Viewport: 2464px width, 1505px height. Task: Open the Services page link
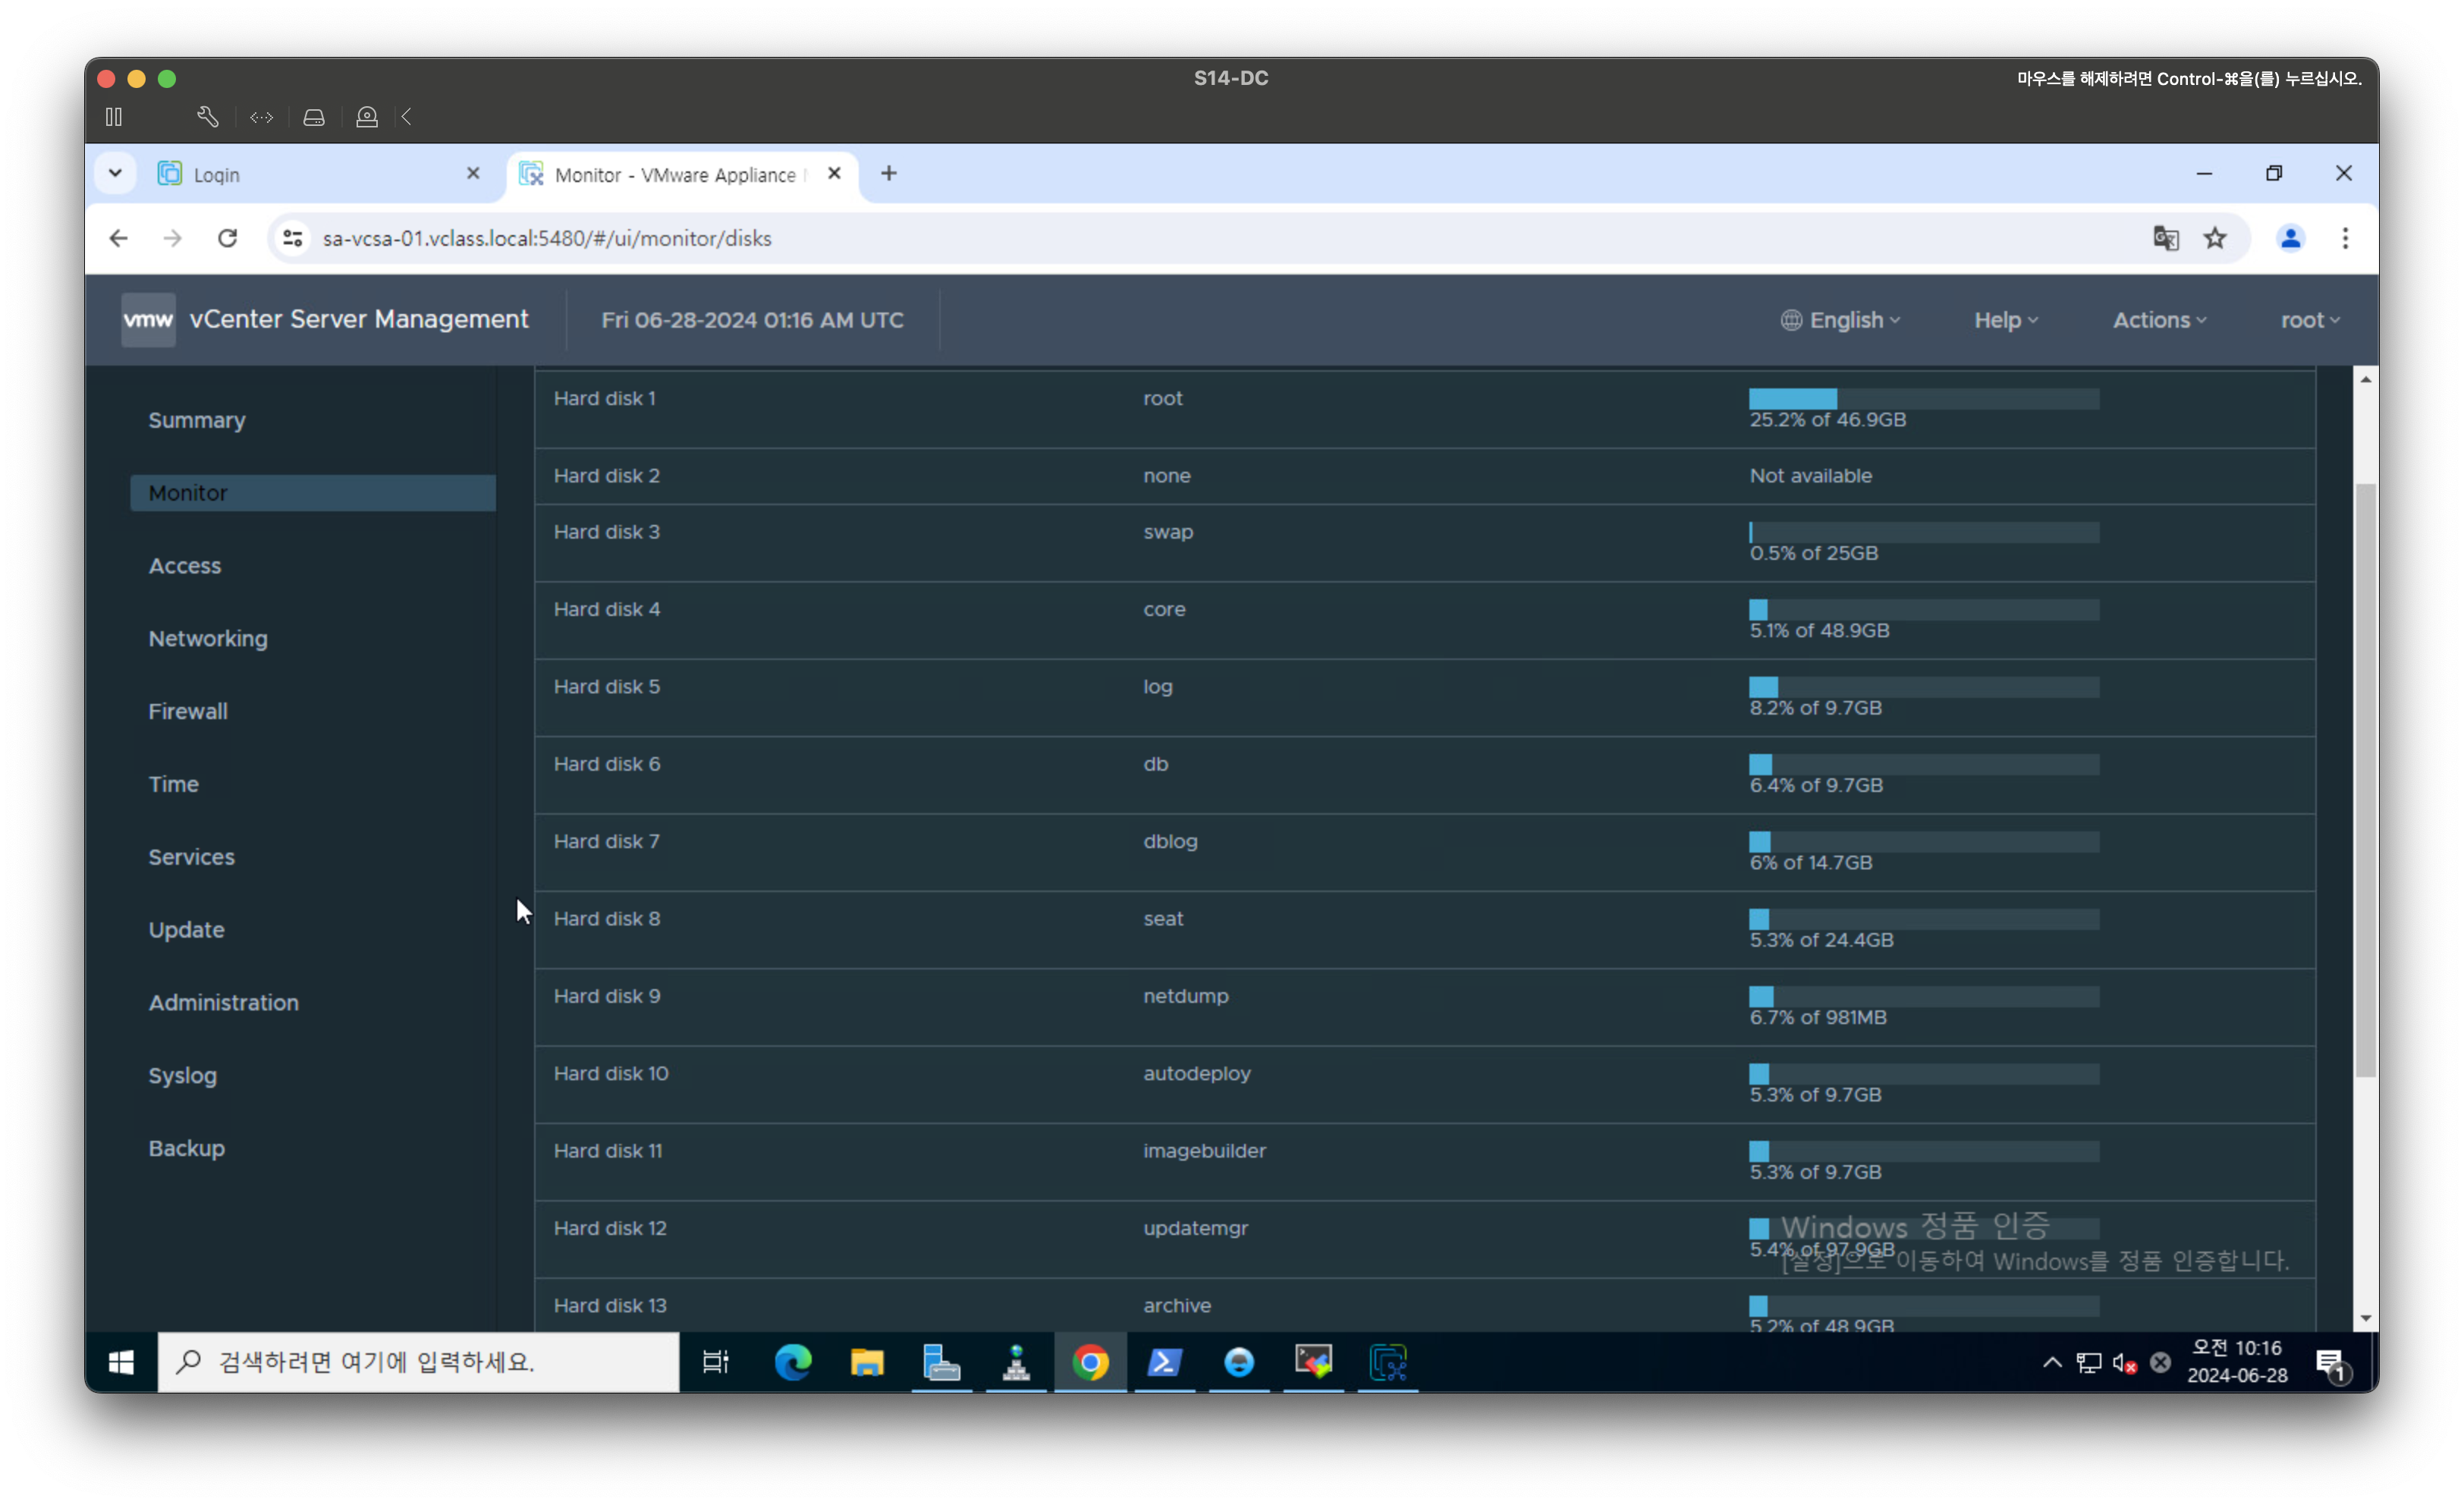192,857
